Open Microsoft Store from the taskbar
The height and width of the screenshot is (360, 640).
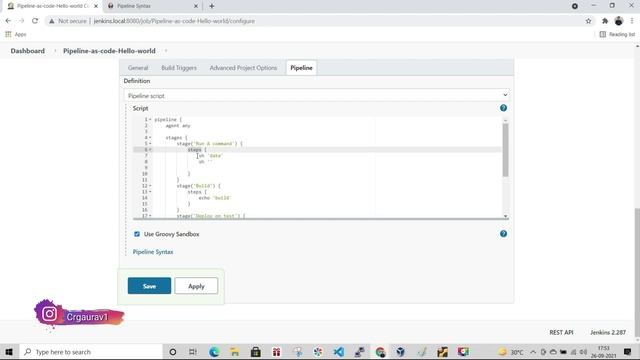tap(256, 352)
